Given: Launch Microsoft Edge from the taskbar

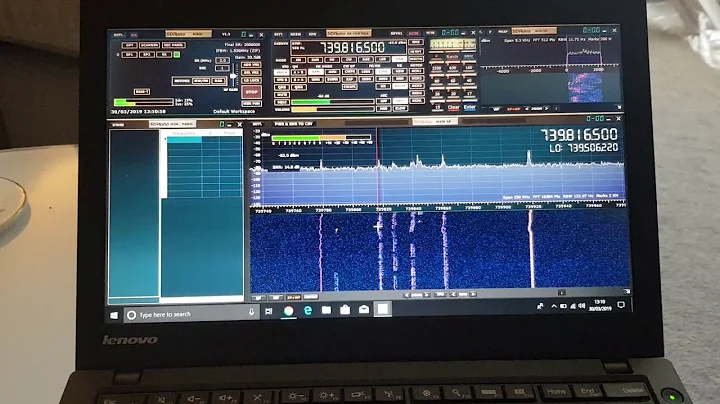Looking at the screenshot, I should click(x=308, y=310).
